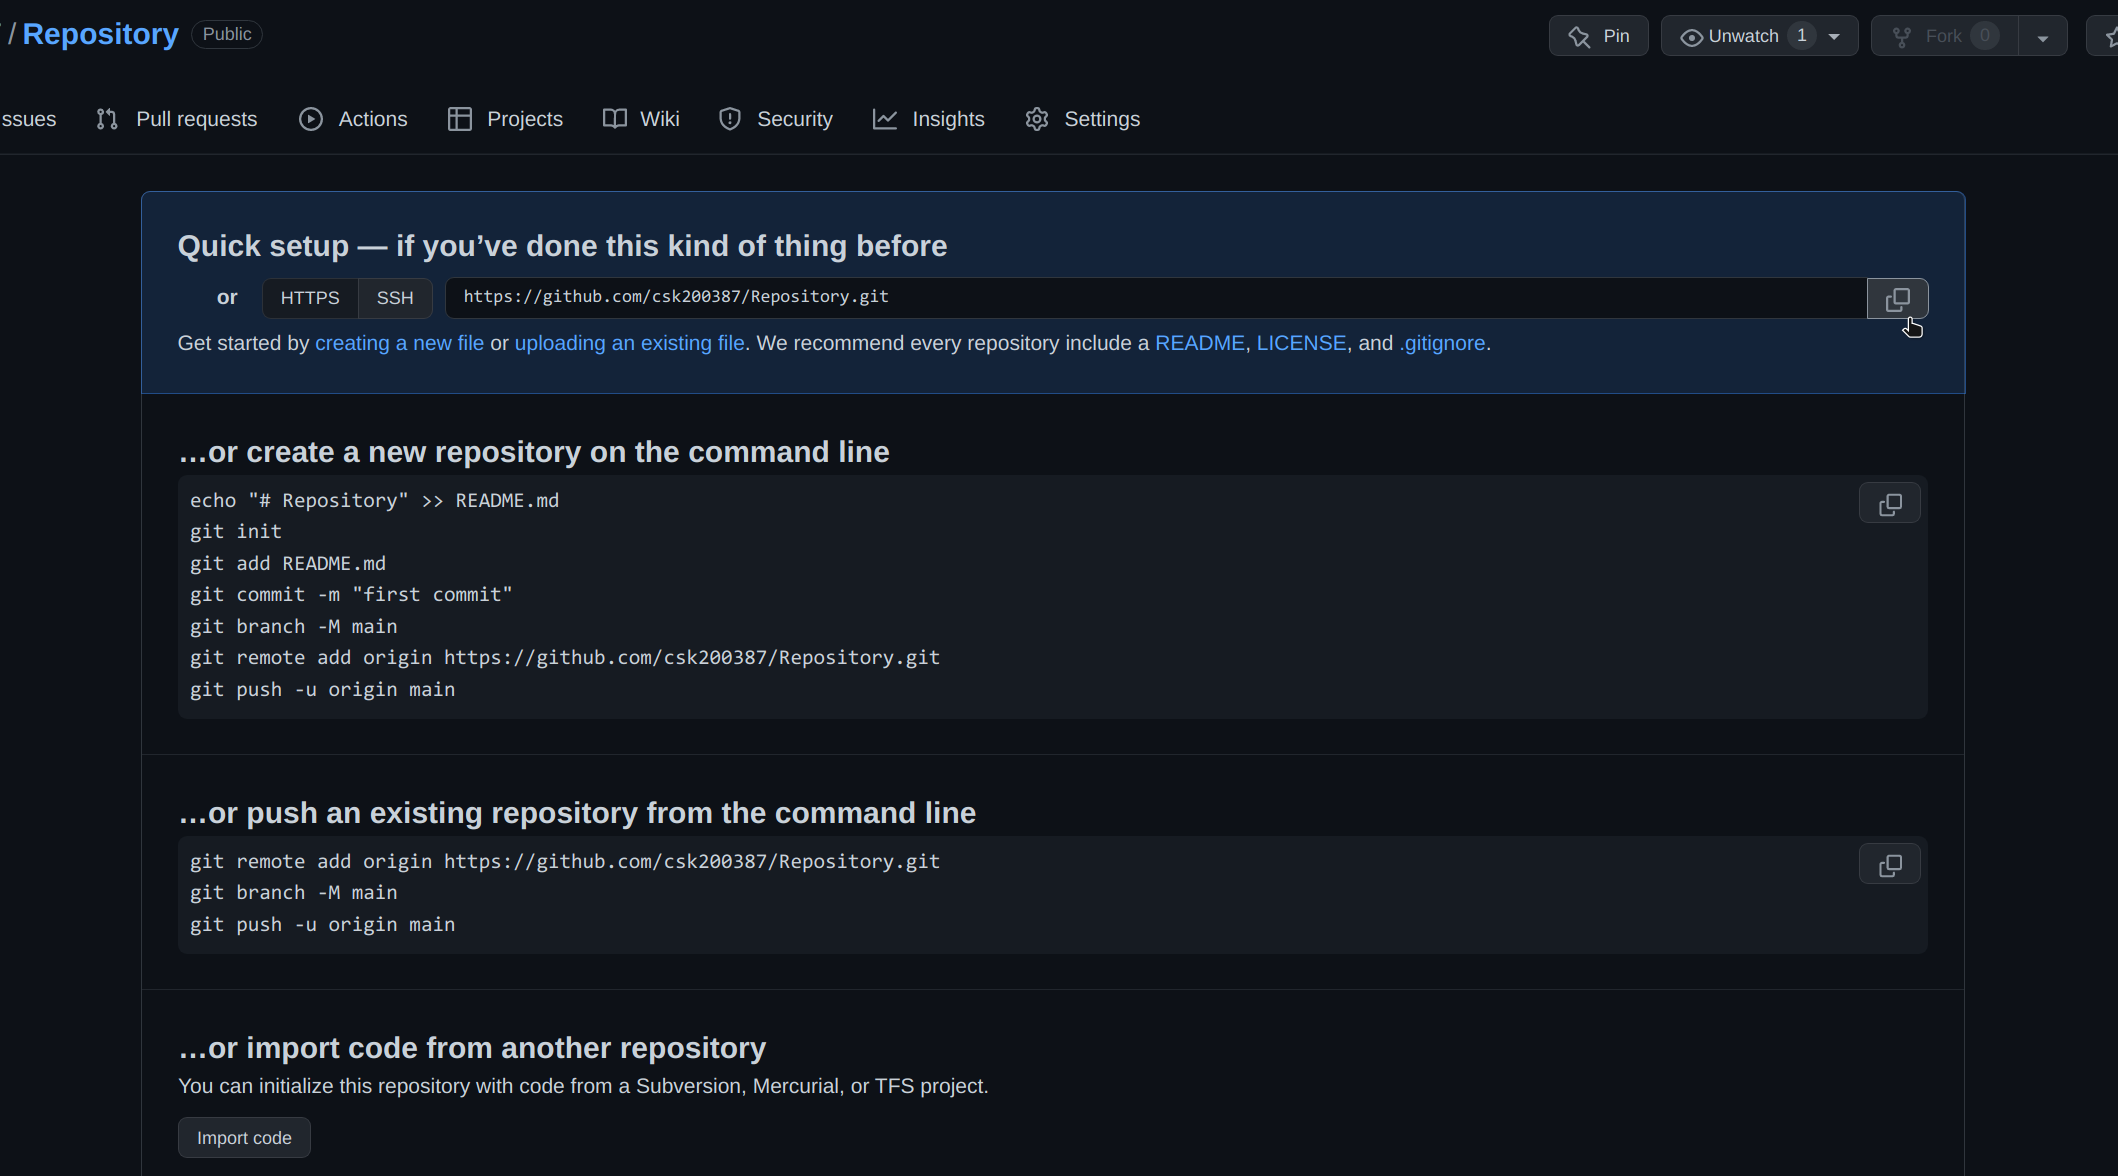Click the Repository name link
The height and width of the screenshot is (1176, 2118).
101,34
